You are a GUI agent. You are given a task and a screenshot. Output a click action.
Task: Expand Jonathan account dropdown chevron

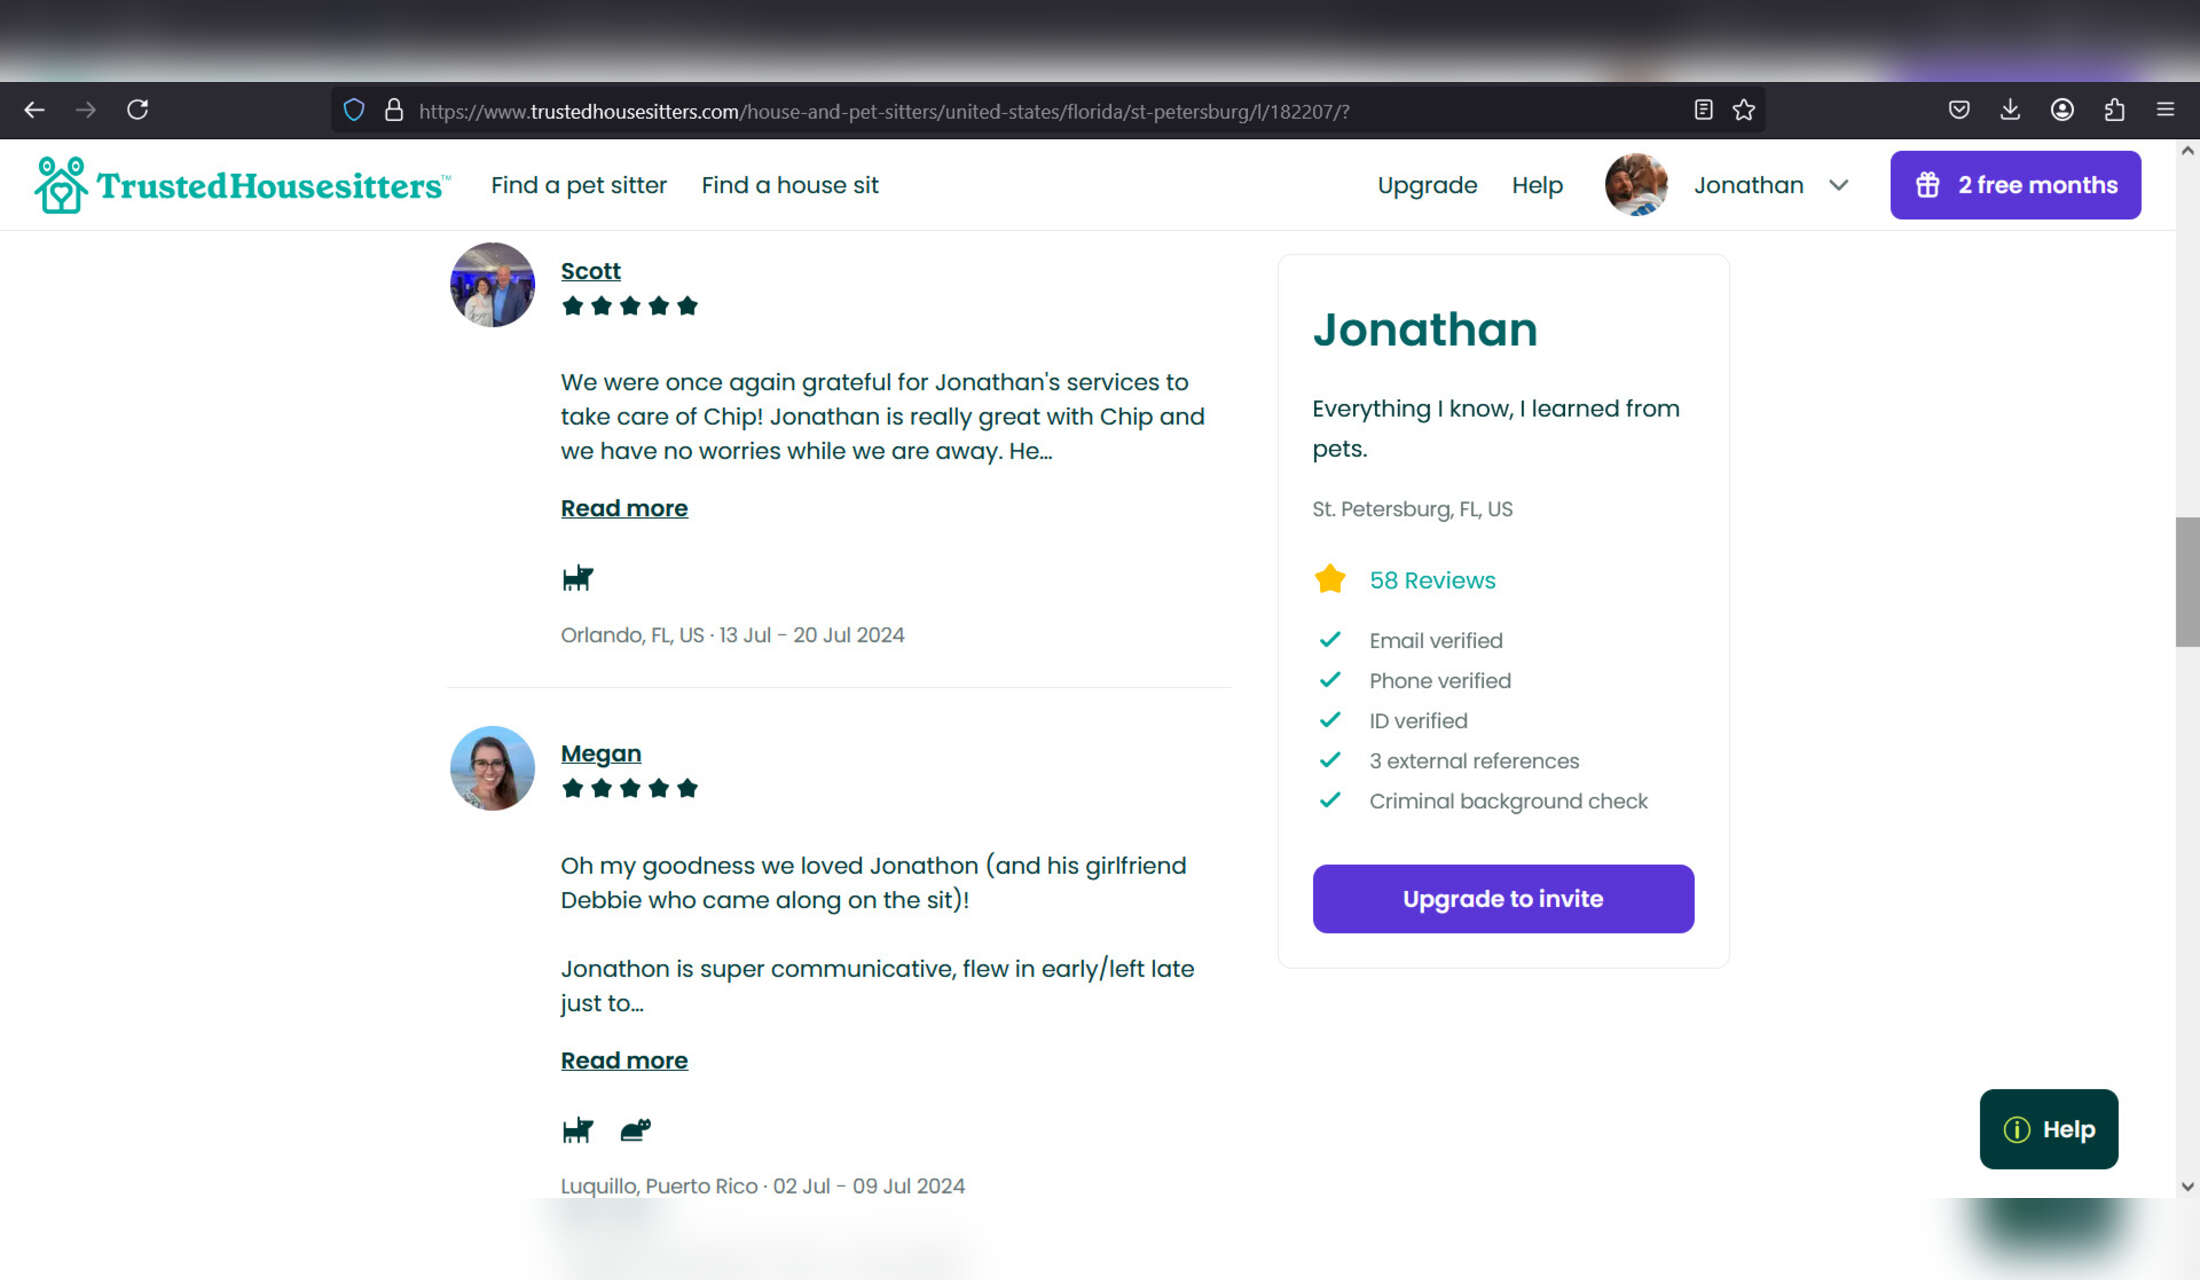tap(1838, 185)
